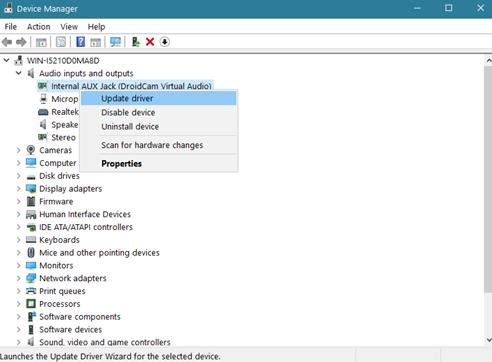The height and width of the screenshot is (362, 492).
Task: Click the Firmware chip icon
Action: pos(31,201)
